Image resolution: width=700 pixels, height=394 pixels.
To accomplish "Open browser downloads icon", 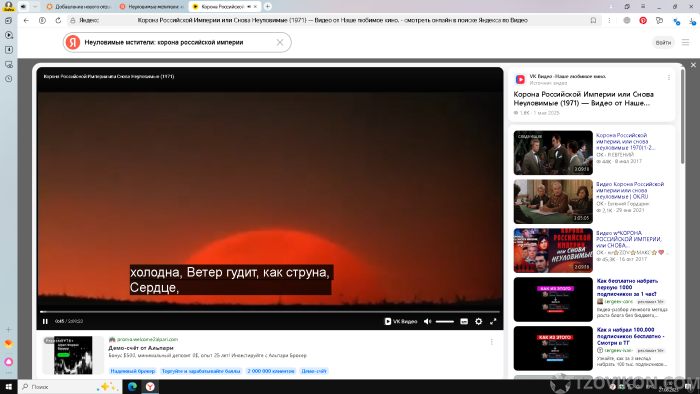I will tap(692, 20).
